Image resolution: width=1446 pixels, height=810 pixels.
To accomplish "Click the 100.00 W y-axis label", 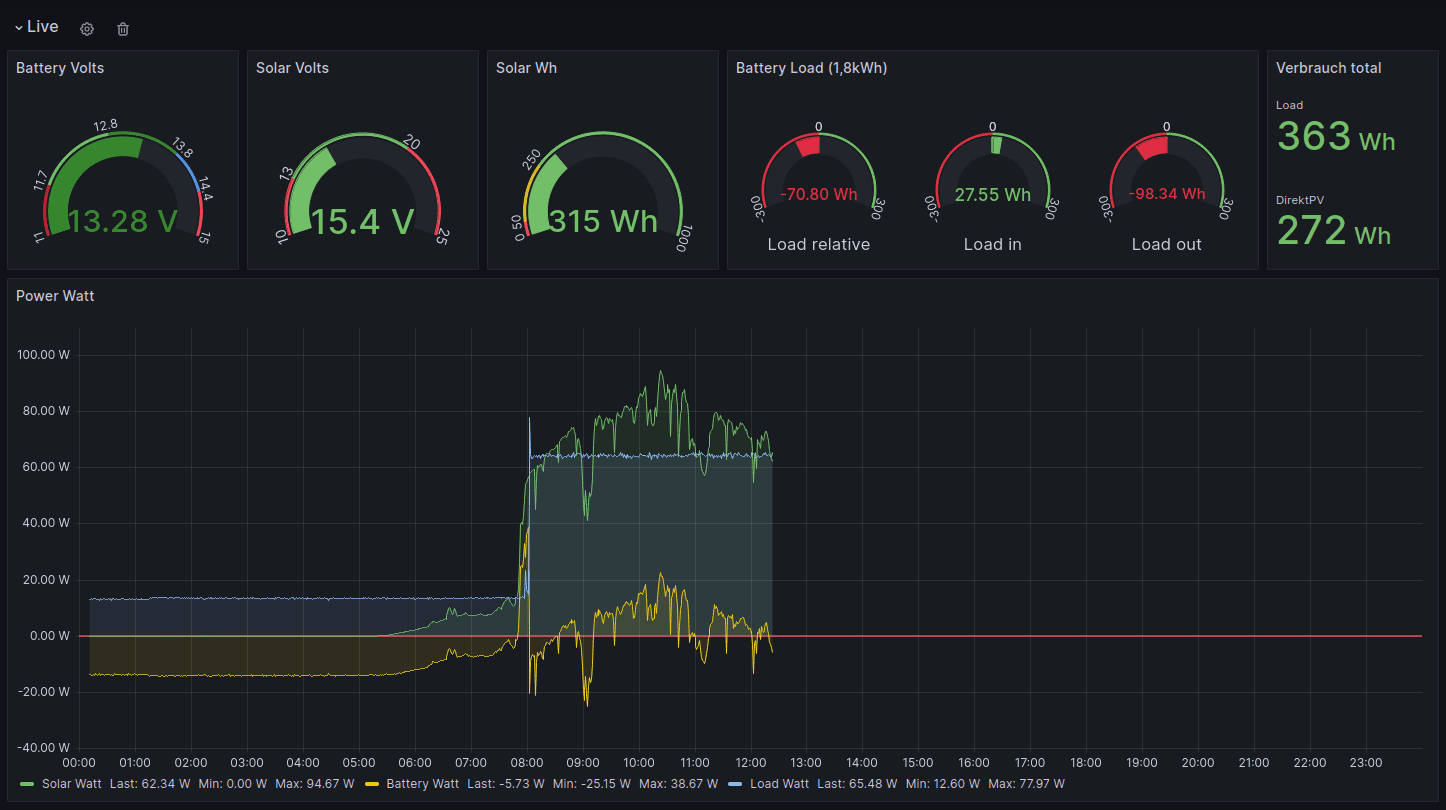I will click(45, 355).
